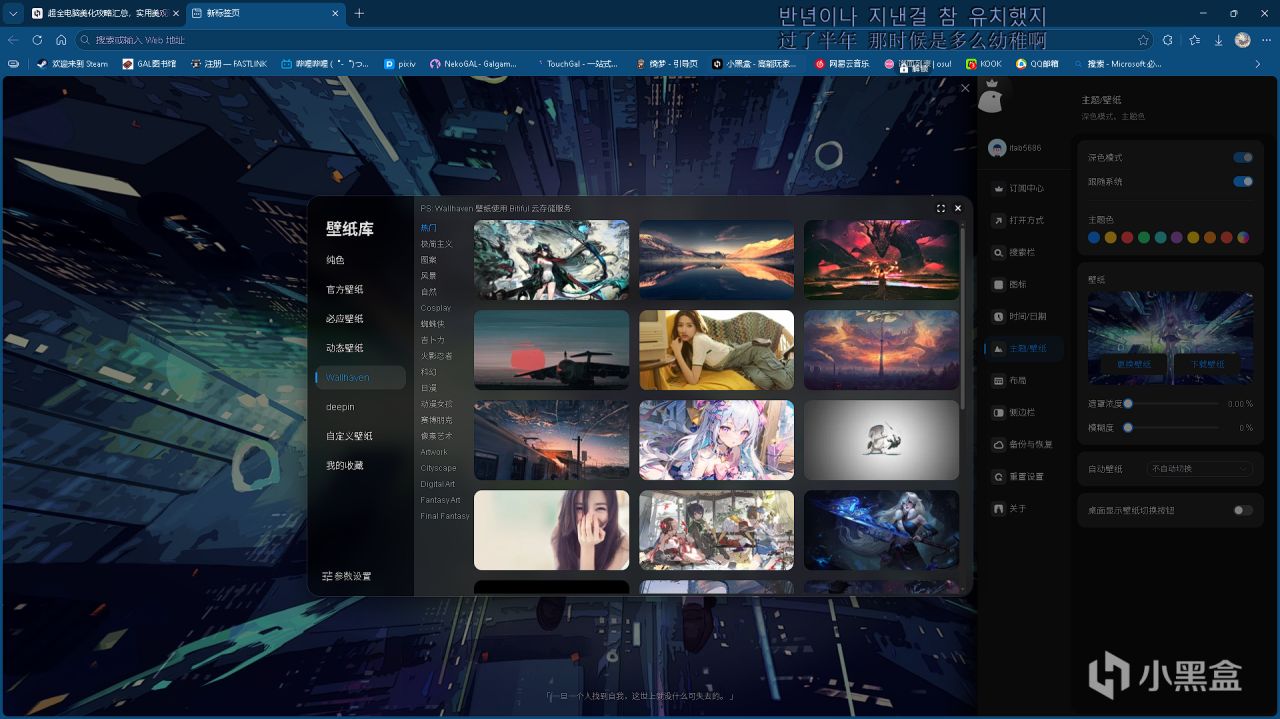Select 动态壁纸 category

point(345,348)
